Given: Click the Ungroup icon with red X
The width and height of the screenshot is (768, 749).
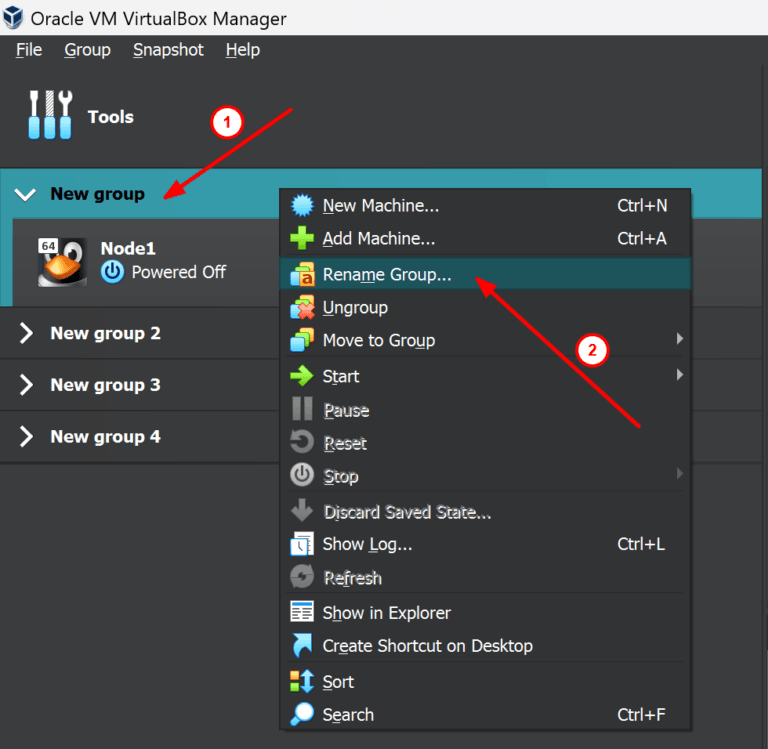Looking at the screenshot, I should [302, 308].
